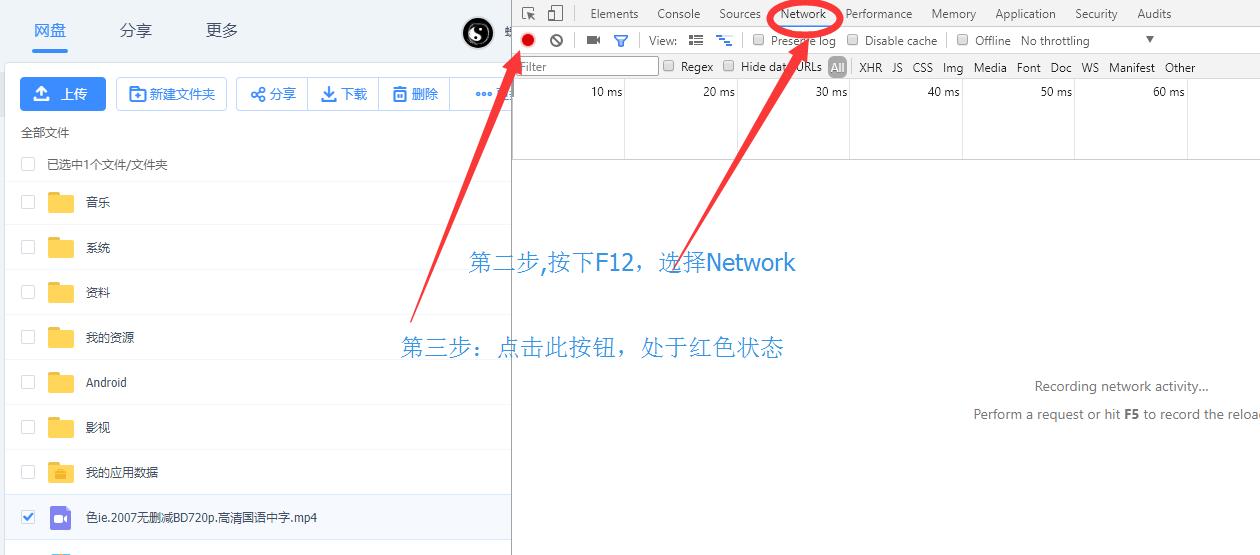Toggle the Hide data URLs checkbox

(729, 66)
